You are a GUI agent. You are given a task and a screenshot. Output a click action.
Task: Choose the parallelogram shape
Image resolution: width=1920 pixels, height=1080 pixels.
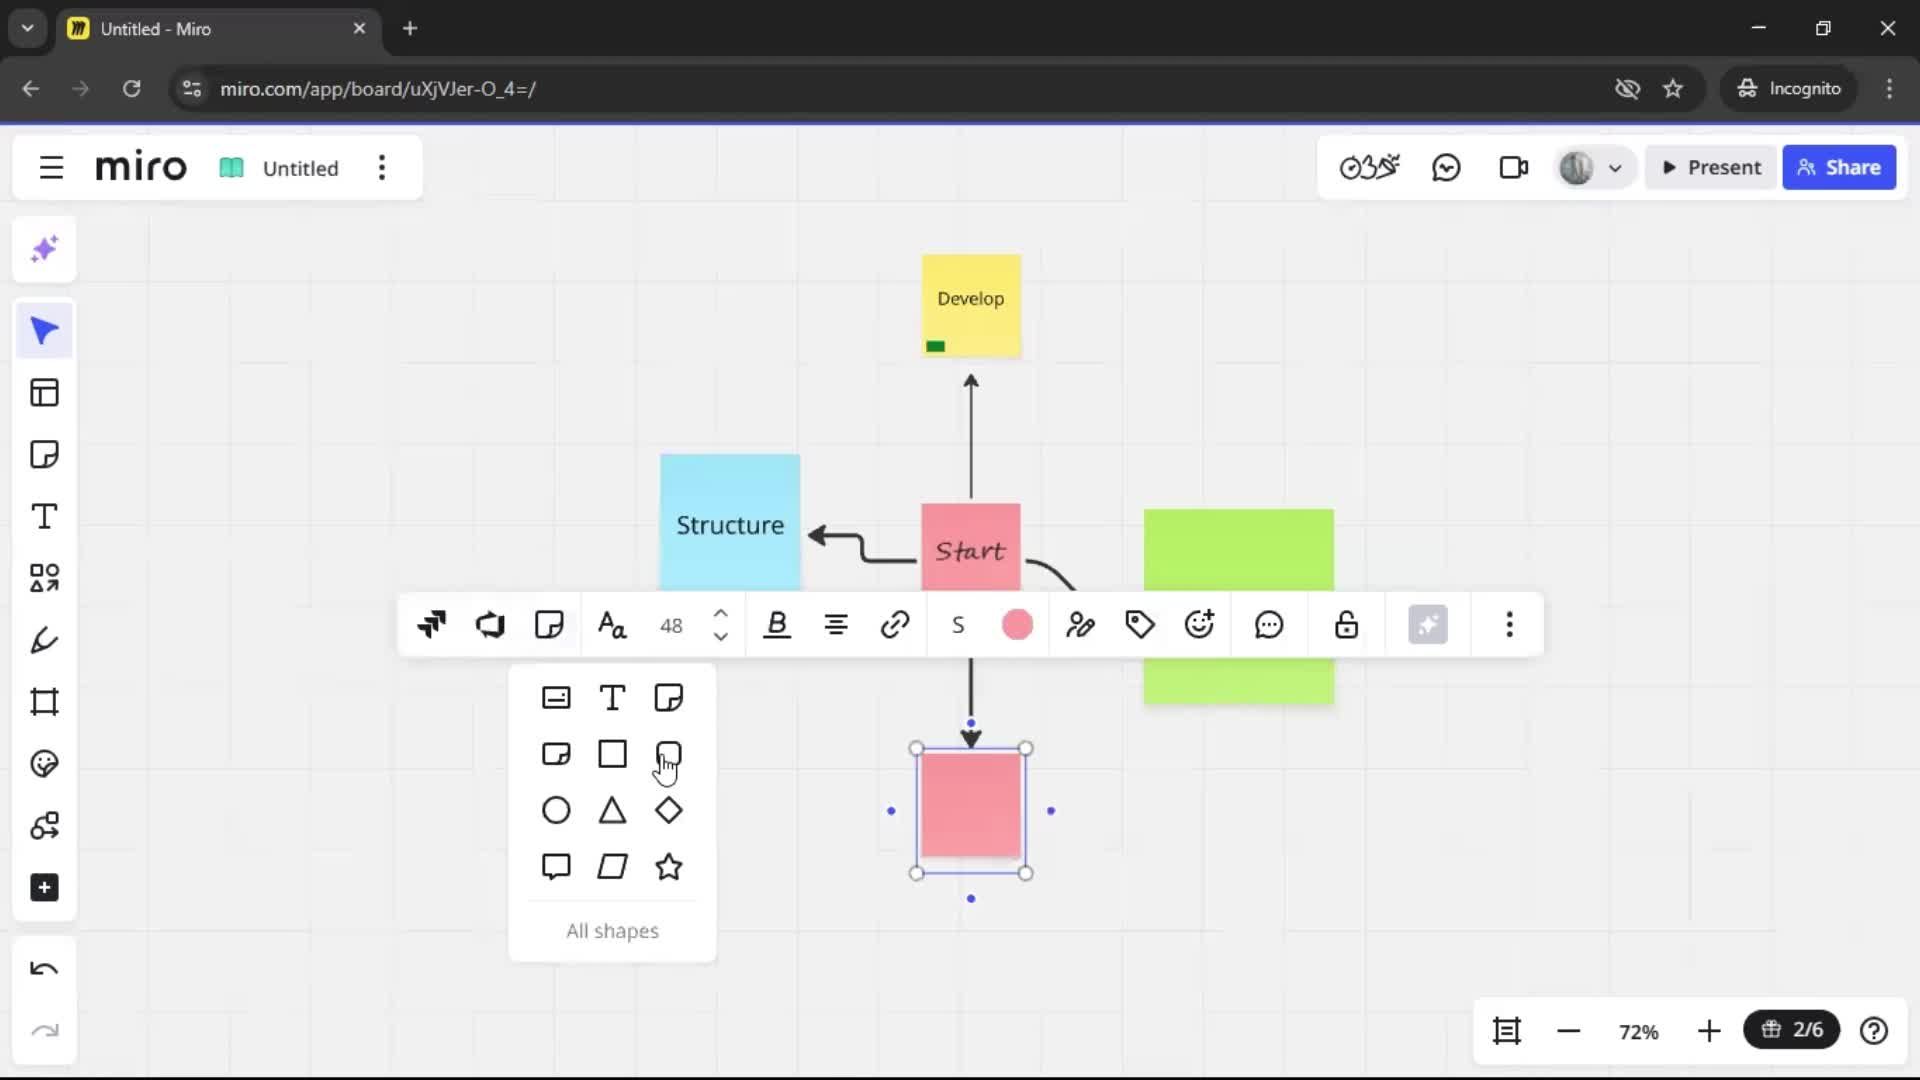[x=612, y=867]
